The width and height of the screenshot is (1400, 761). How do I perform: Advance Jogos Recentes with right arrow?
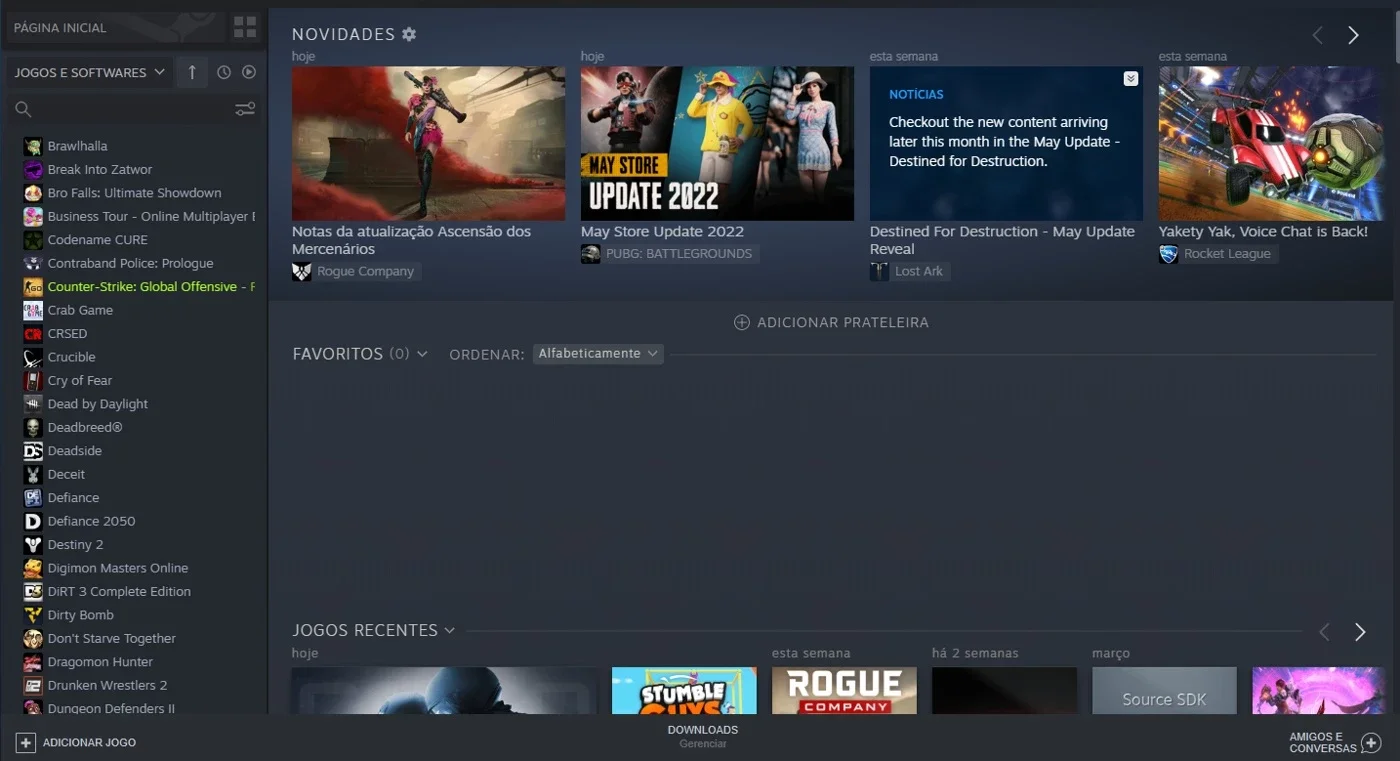pyautogui.click(x=1360, y=632)
